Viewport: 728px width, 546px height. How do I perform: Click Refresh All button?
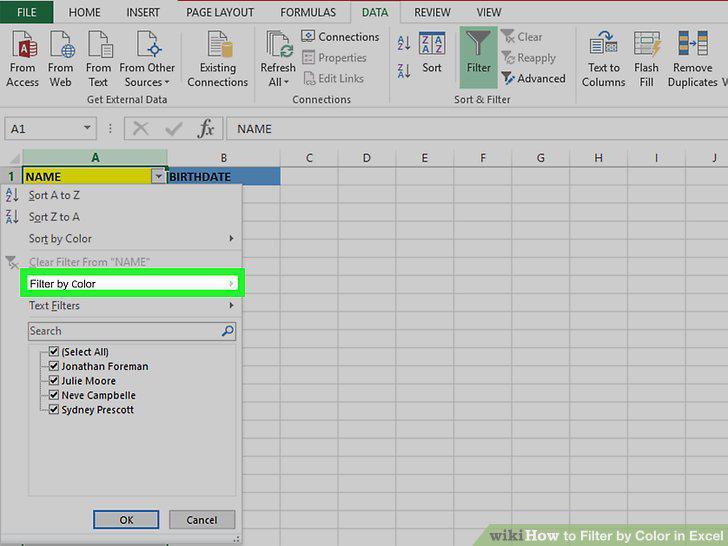(x=278, y=58)
